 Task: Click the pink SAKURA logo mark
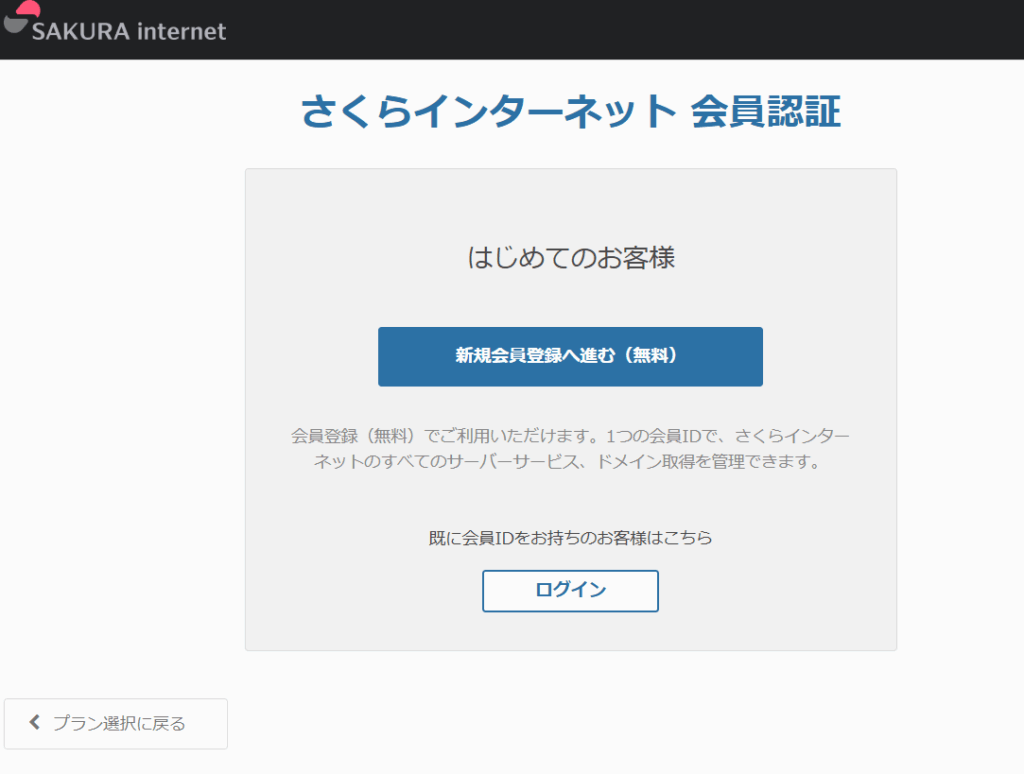(27, 9)
